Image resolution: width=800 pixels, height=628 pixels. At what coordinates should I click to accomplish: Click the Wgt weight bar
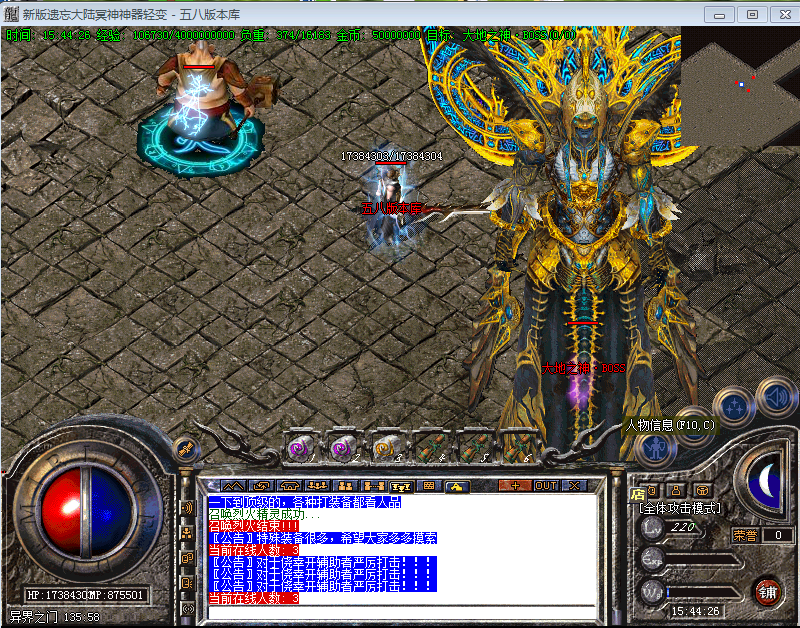(x=703, y=592)
